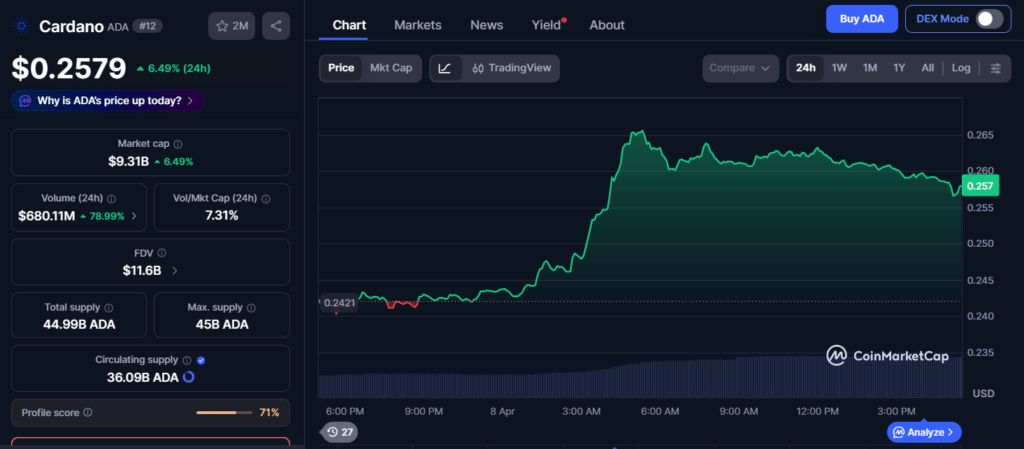Screen dimensions: 1024x449
Task: Click the Analyze button below the chart
Action: pos(924,432)
